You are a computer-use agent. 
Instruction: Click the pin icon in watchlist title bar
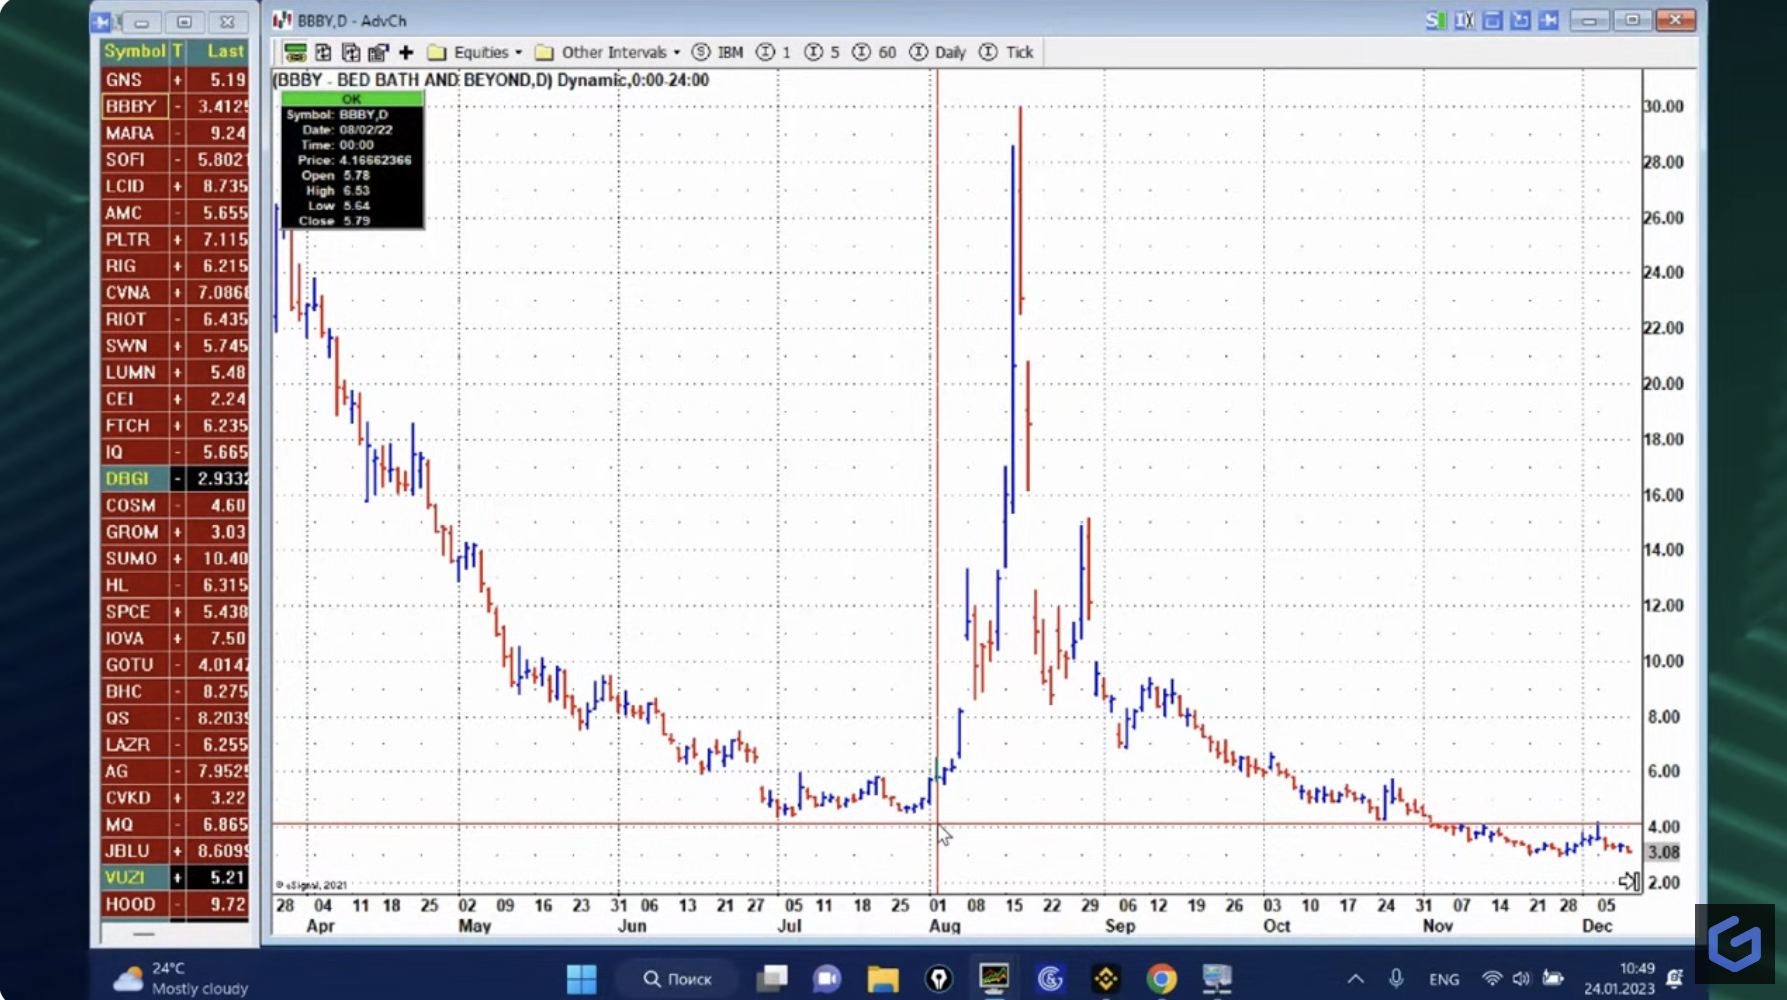(103, 21)
